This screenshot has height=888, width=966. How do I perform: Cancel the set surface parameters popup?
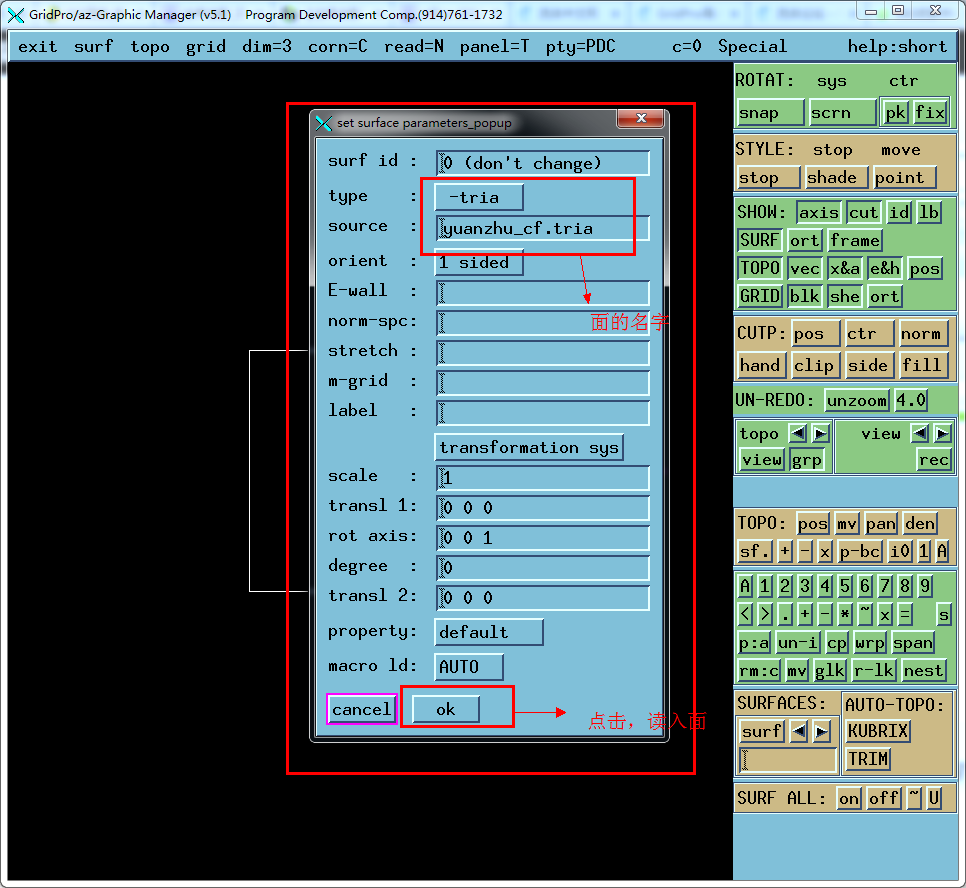coord(361,709)
